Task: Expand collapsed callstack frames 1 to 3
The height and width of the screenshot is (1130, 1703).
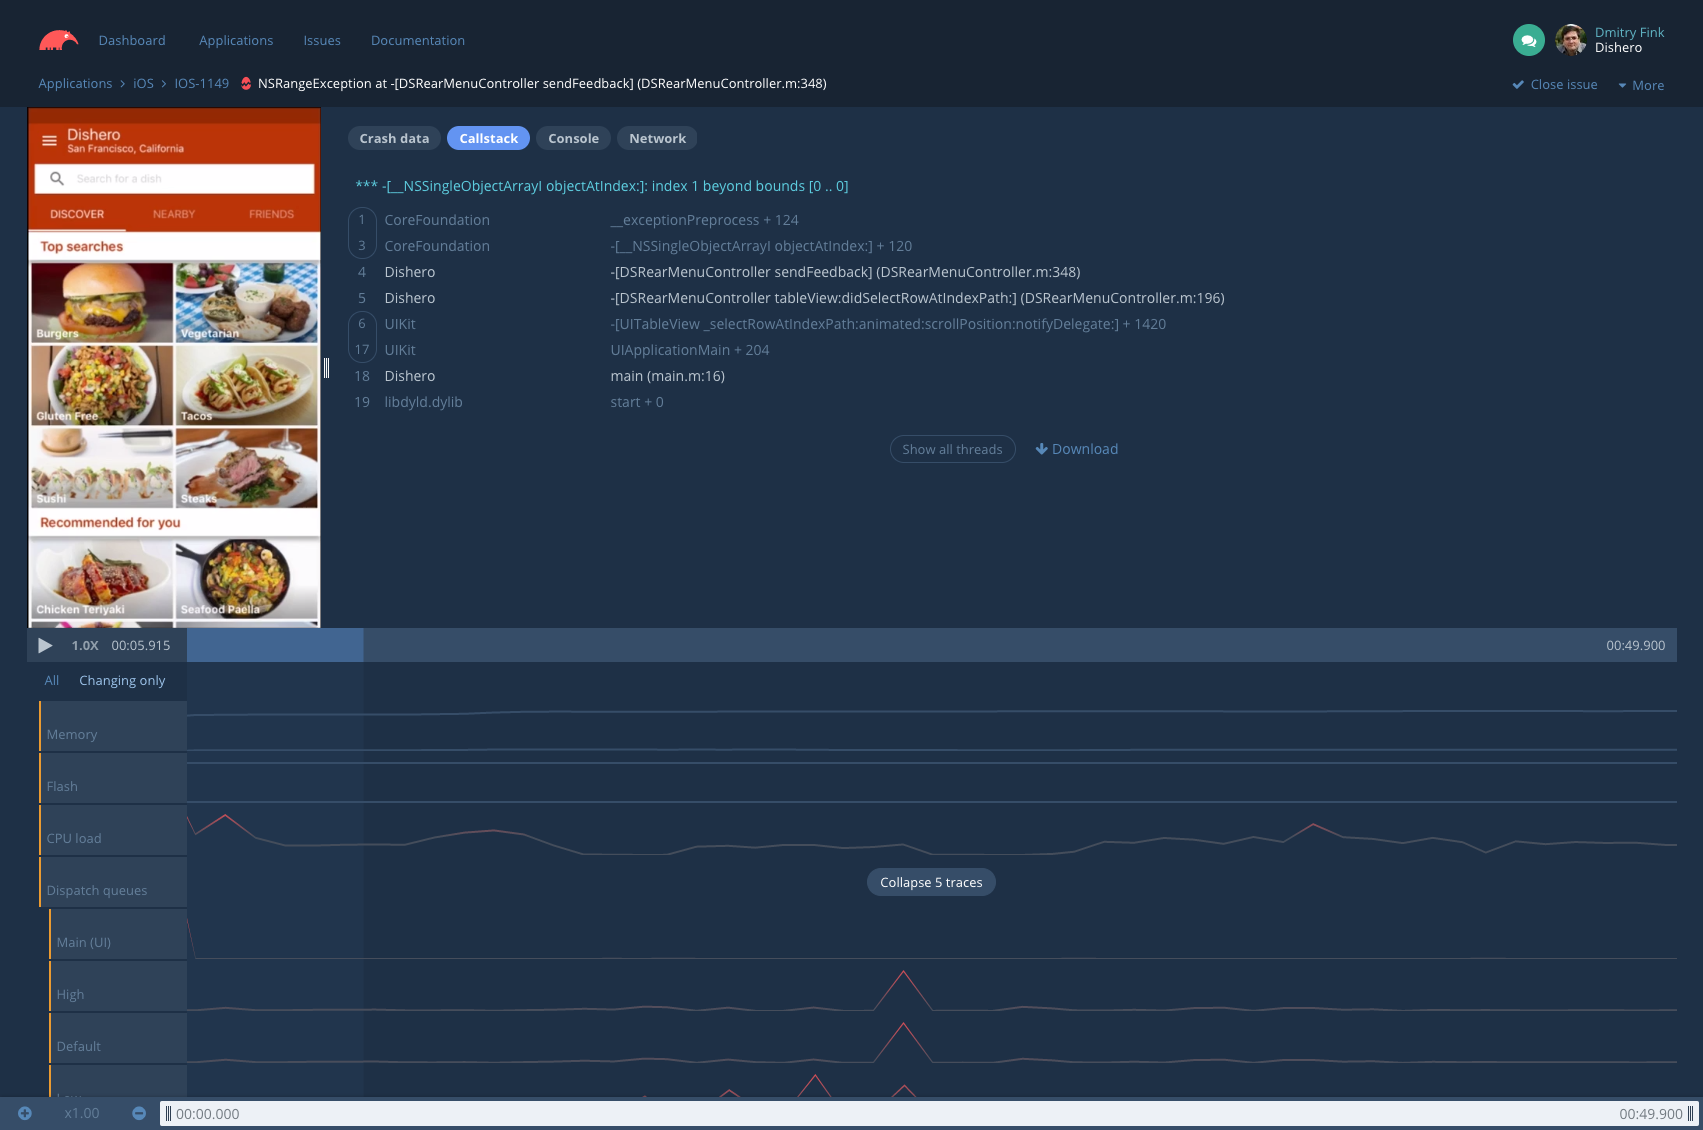Action: (362, 233)
